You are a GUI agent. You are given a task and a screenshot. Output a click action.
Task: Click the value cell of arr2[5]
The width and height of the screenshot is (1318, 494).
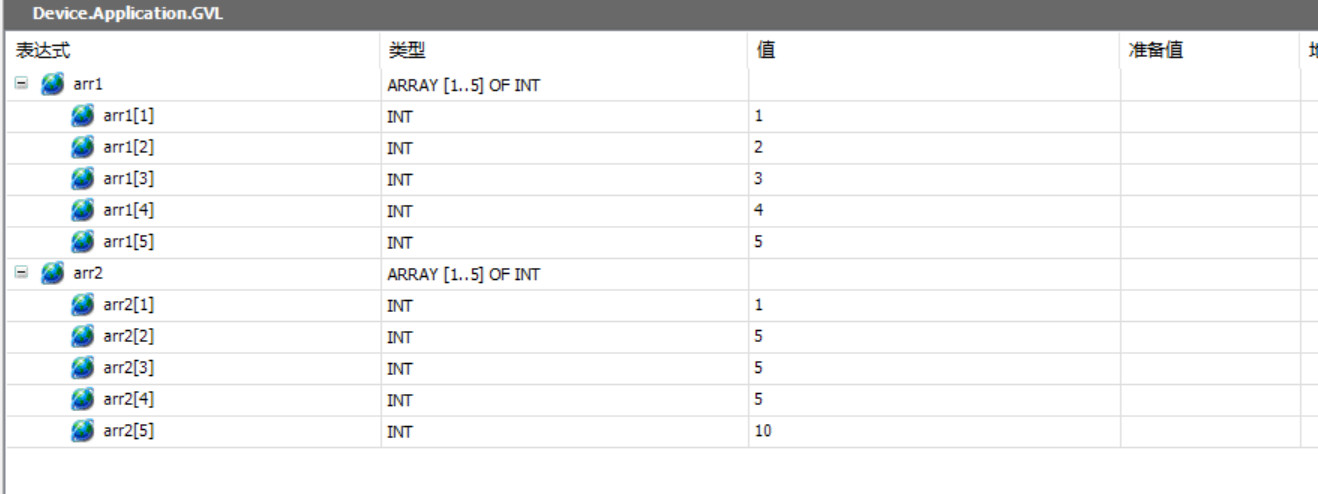coord(934,431)
